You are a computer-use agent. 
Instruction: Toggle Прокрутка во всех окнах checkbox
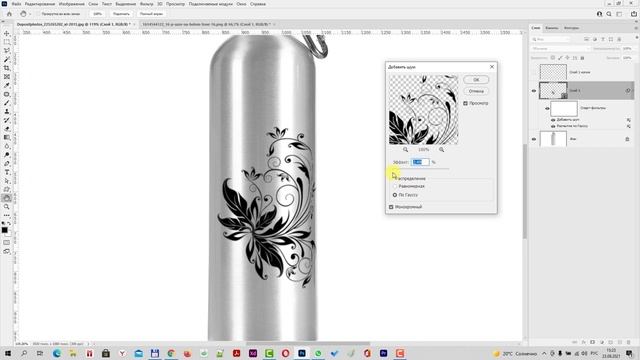[x=39, y=14]
